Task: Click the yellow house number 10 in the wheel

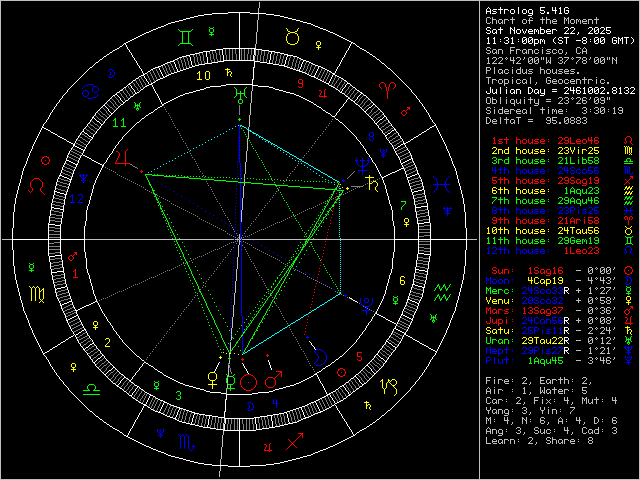Action: [203, 76]
